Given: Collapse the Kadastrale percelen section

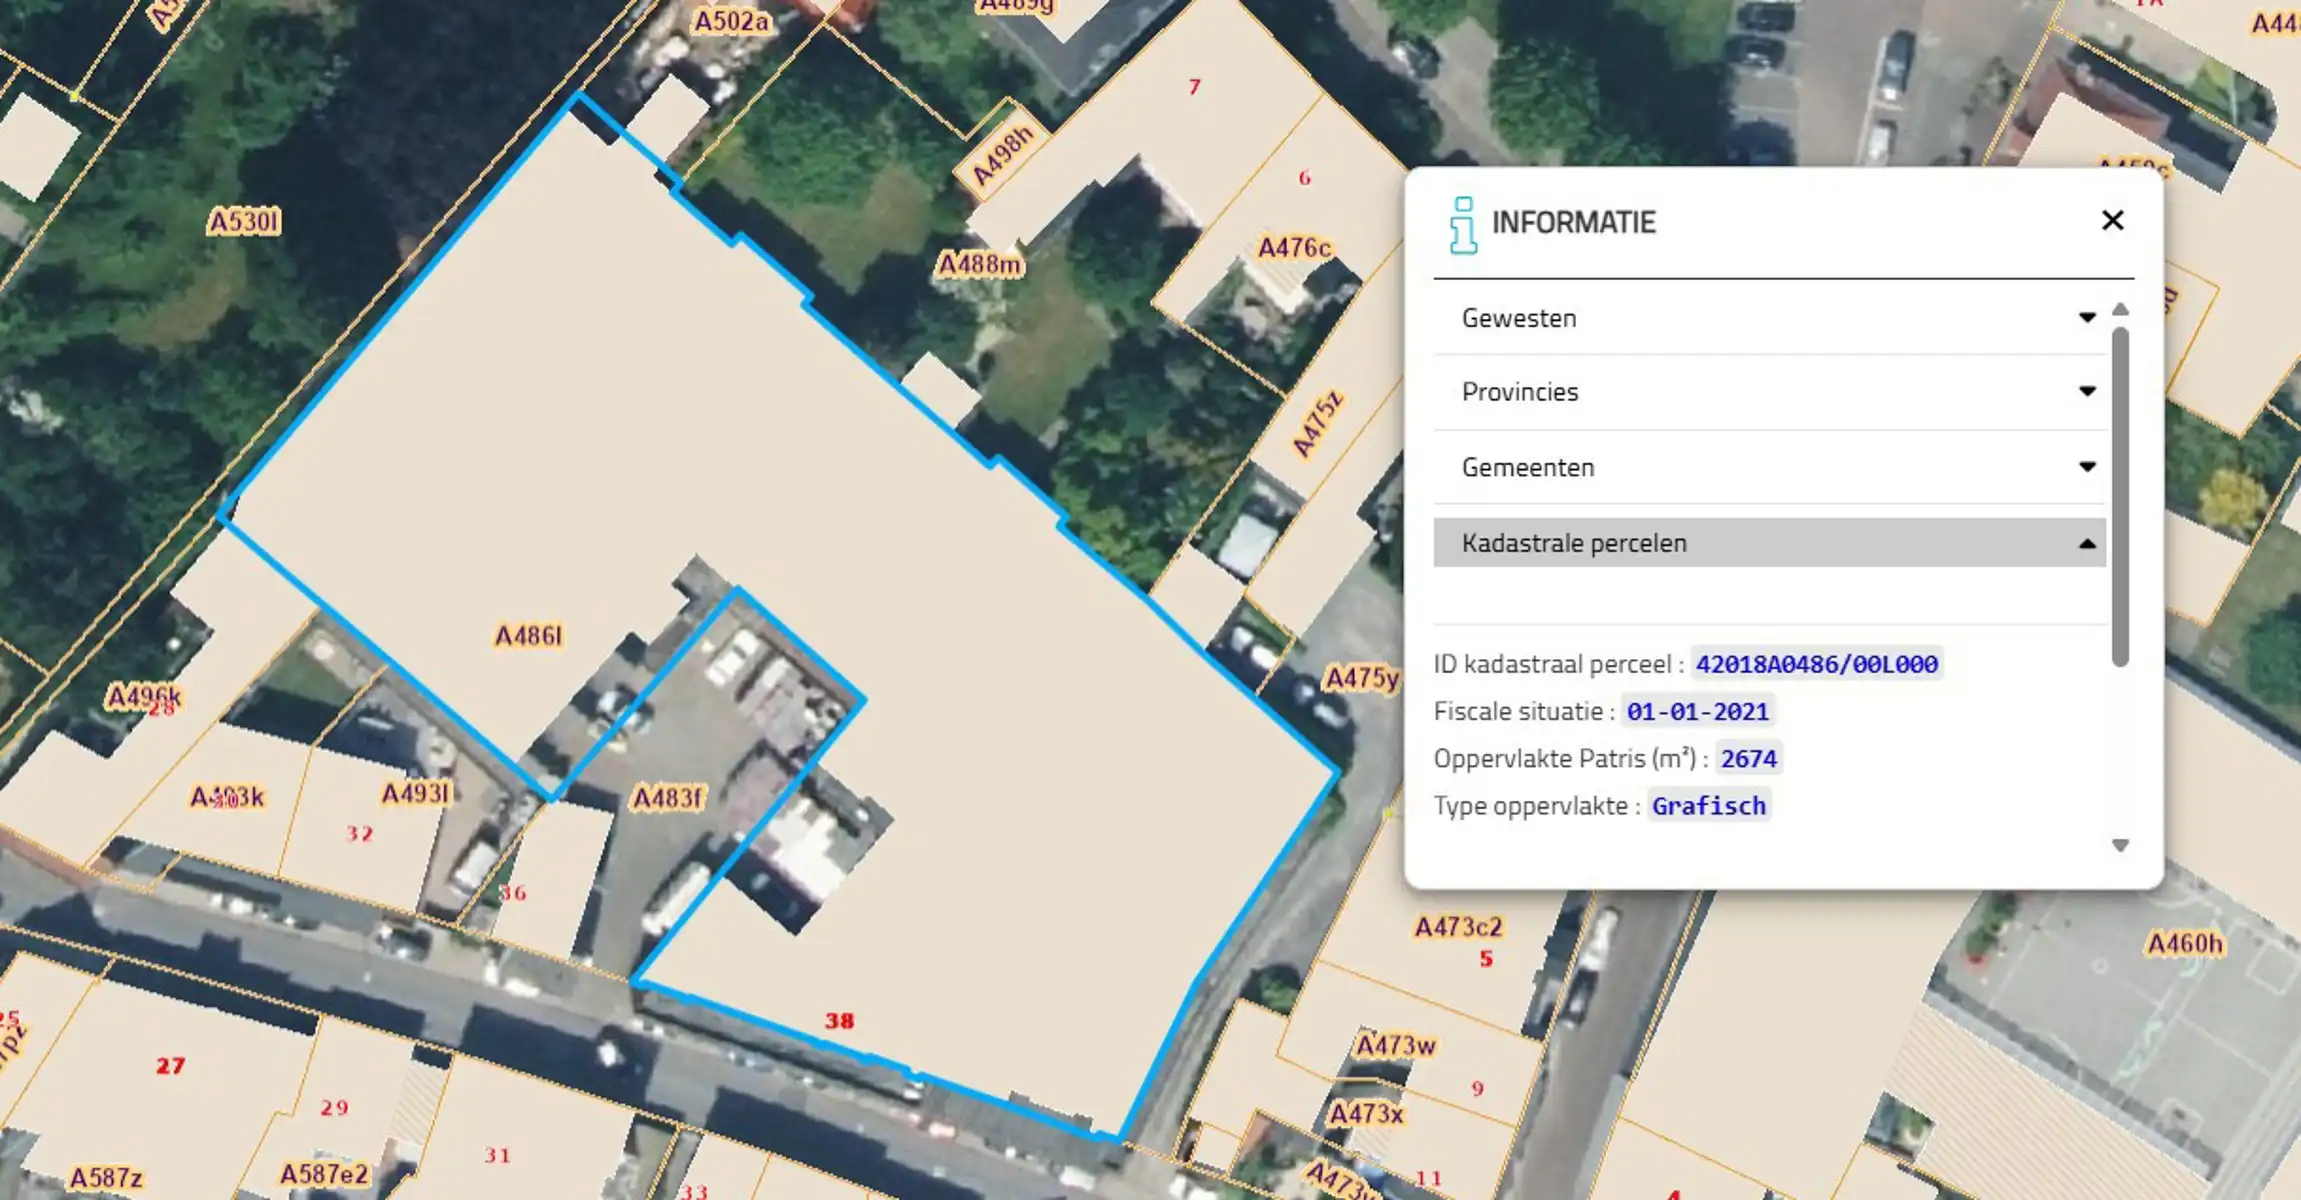Looking at the screenshot, I should pyautogui.click(x=2087, y=544).
